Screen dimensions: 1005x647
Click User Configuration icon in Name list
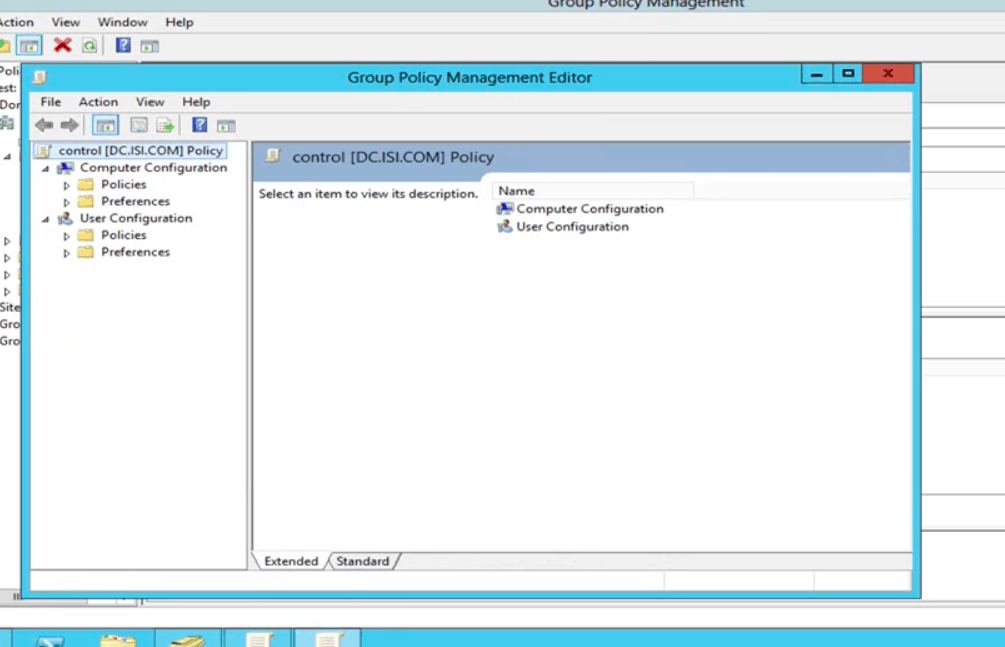click(x=505, y=226)
